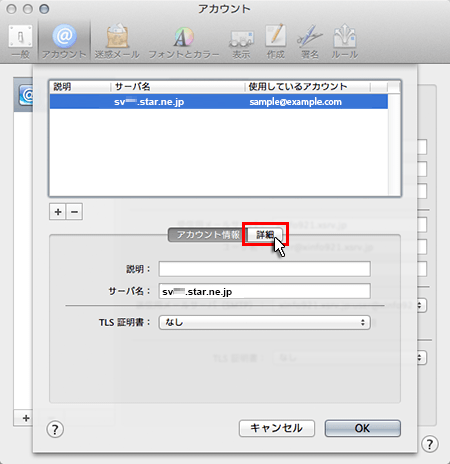Confirm with the OK button

click(x=363, y=428)
